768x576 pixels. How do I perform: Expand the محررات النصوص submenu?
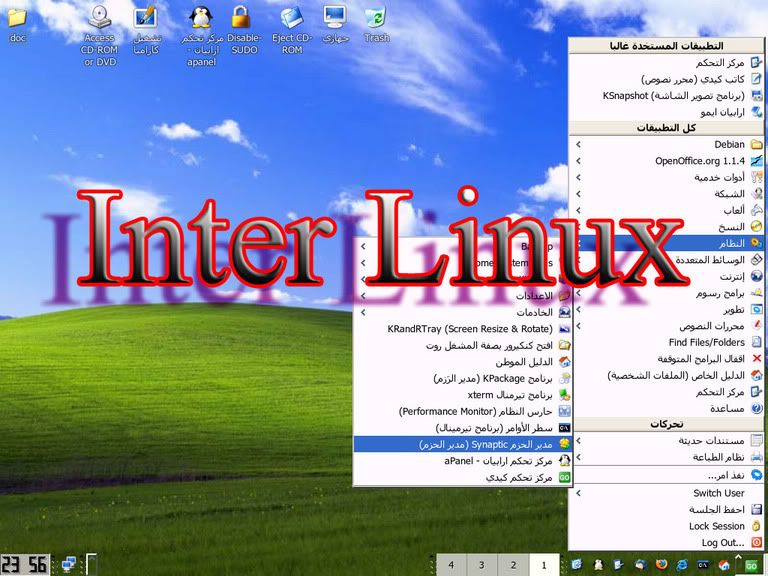(x=667, y=326)
